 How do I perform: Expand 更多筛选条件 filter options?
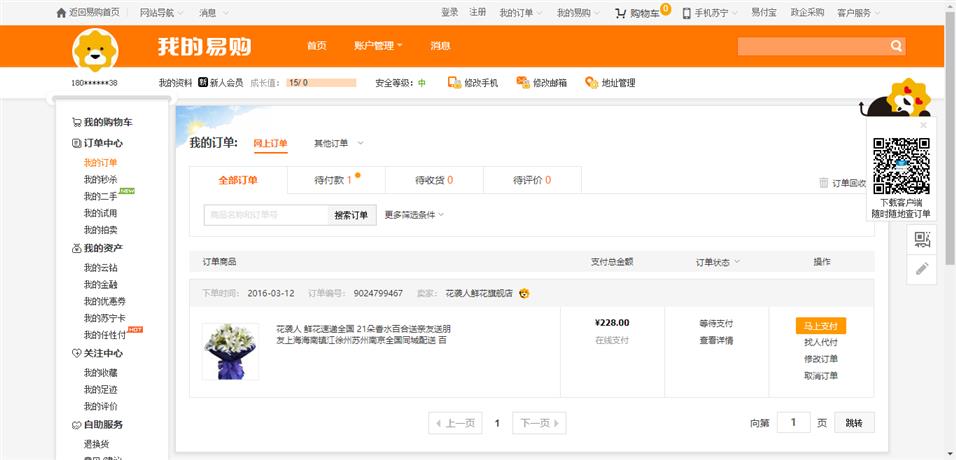(x=414, y=215)
